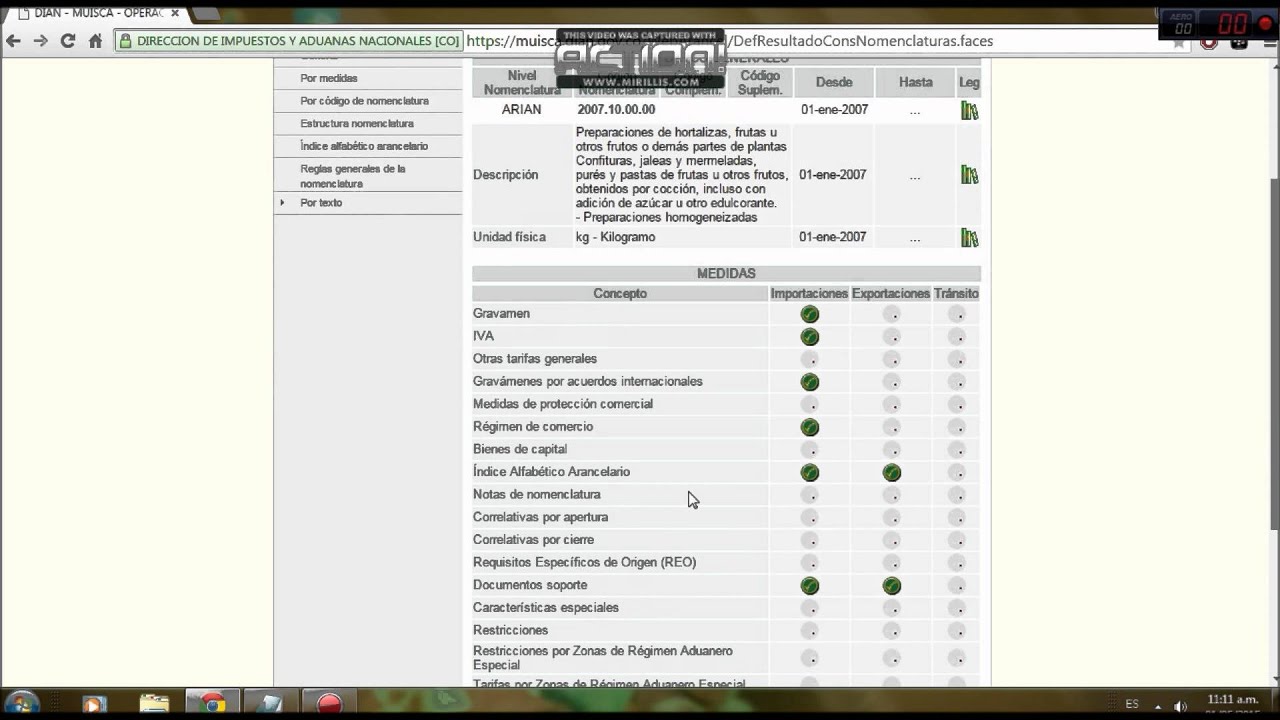Click the Exportaciones column header
This screenshot has width=1280, height=720.
tap(891, 294)
